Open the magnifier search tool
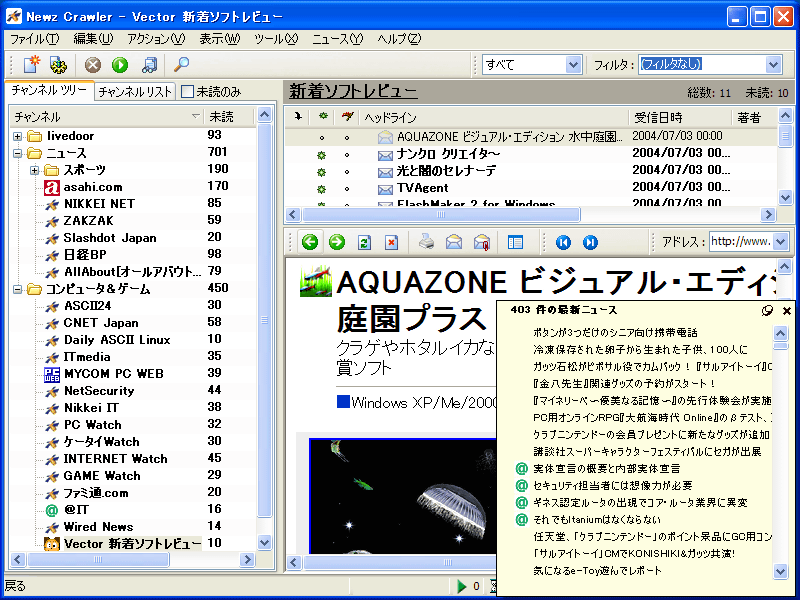This screenshot has width=800, height=600. (181, 64)
